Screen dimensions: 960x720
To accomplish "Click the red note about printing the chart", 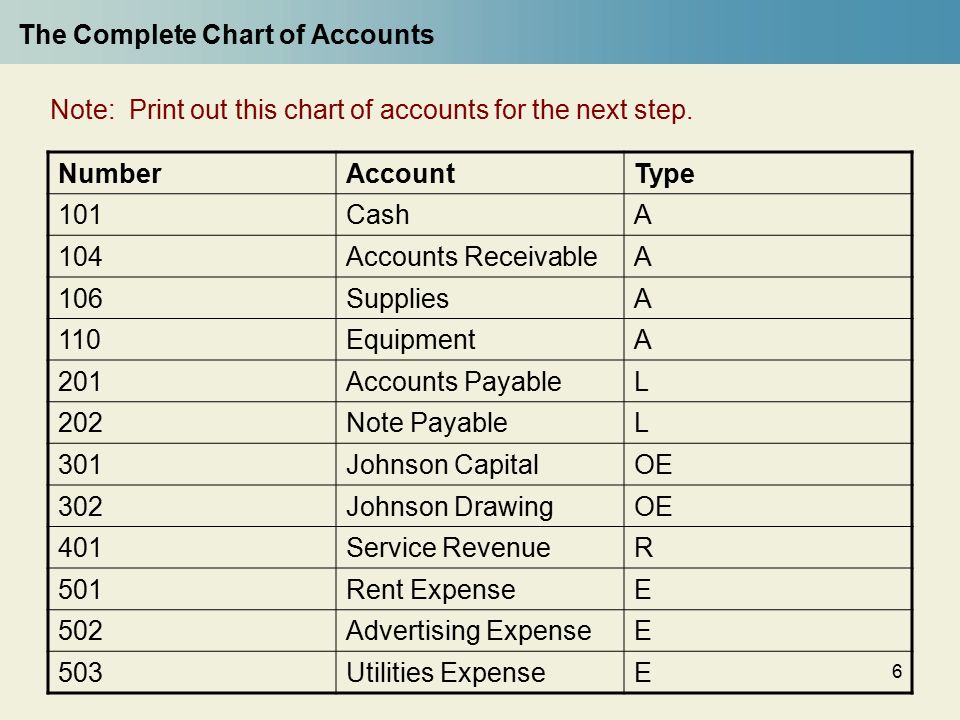I will (x=371, y=110).
